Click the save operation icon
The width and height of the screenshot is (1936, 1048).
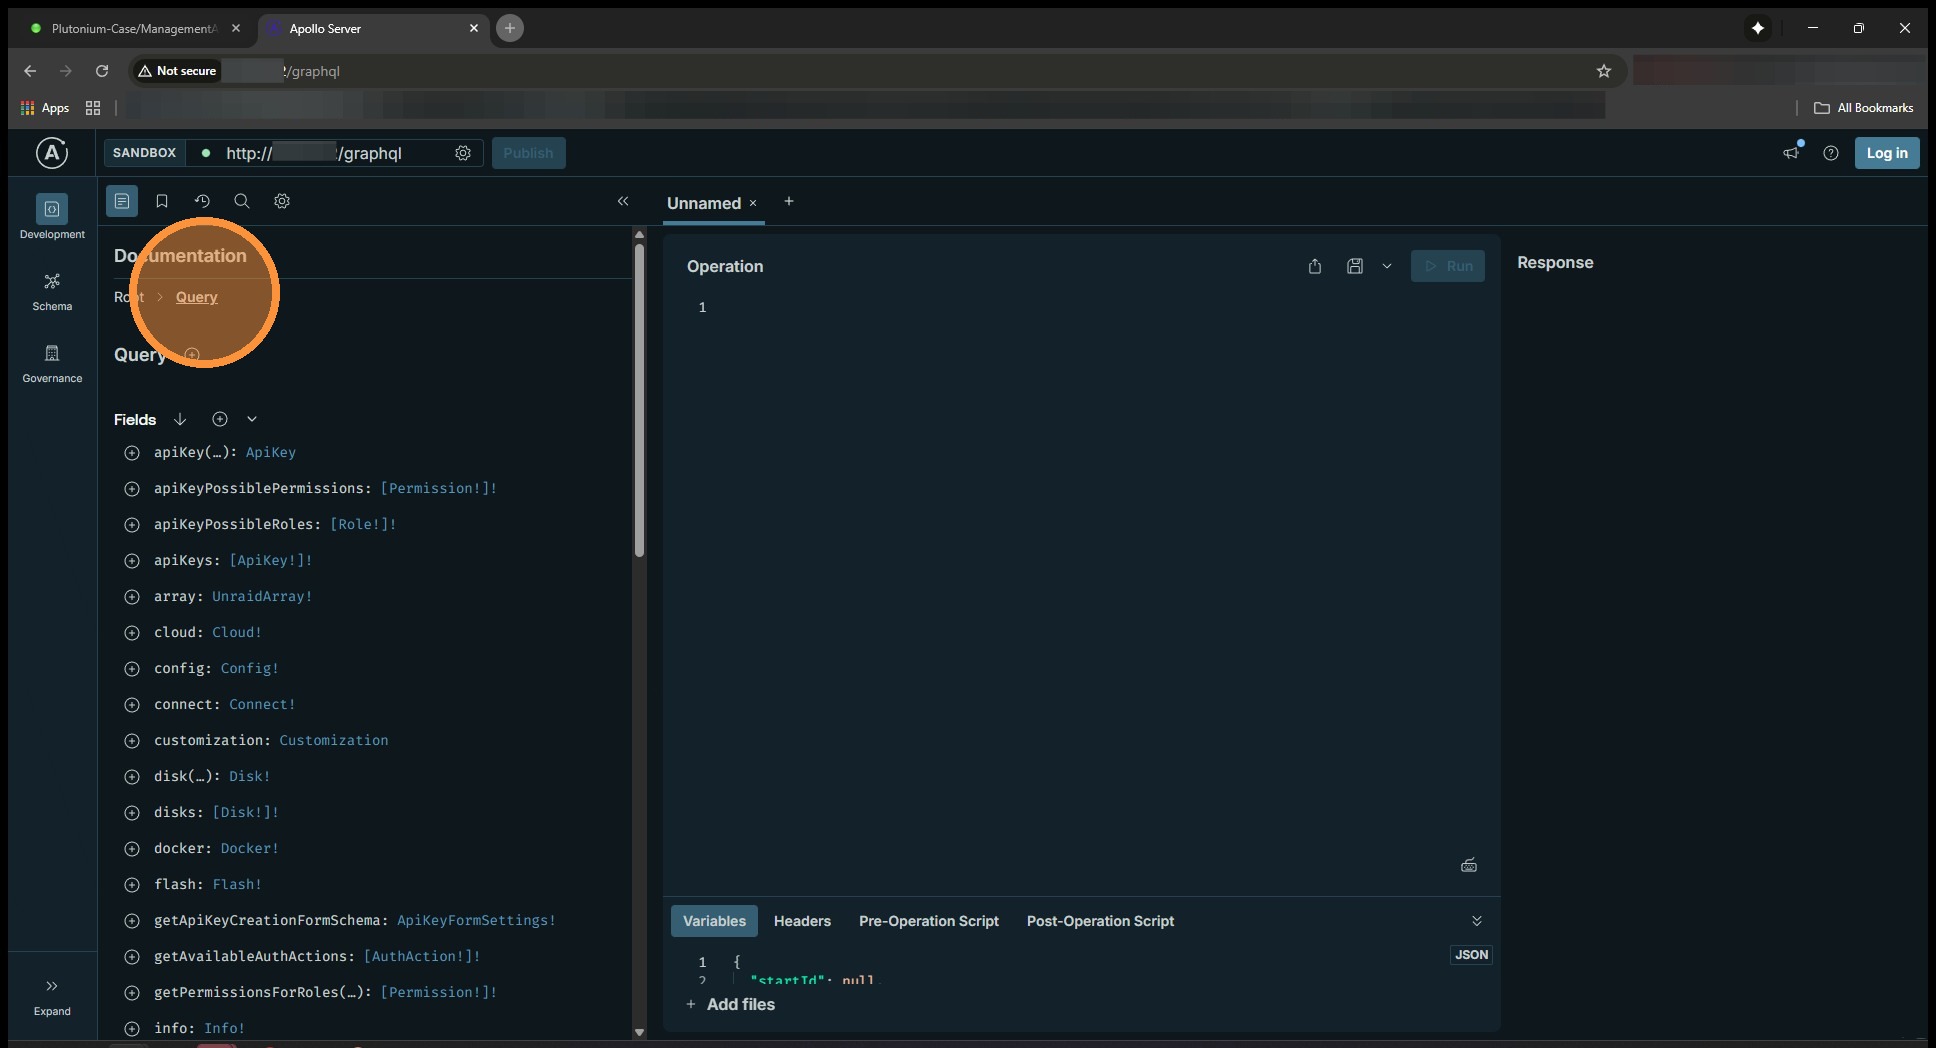pyautogui.click(x=1355, y=266)
